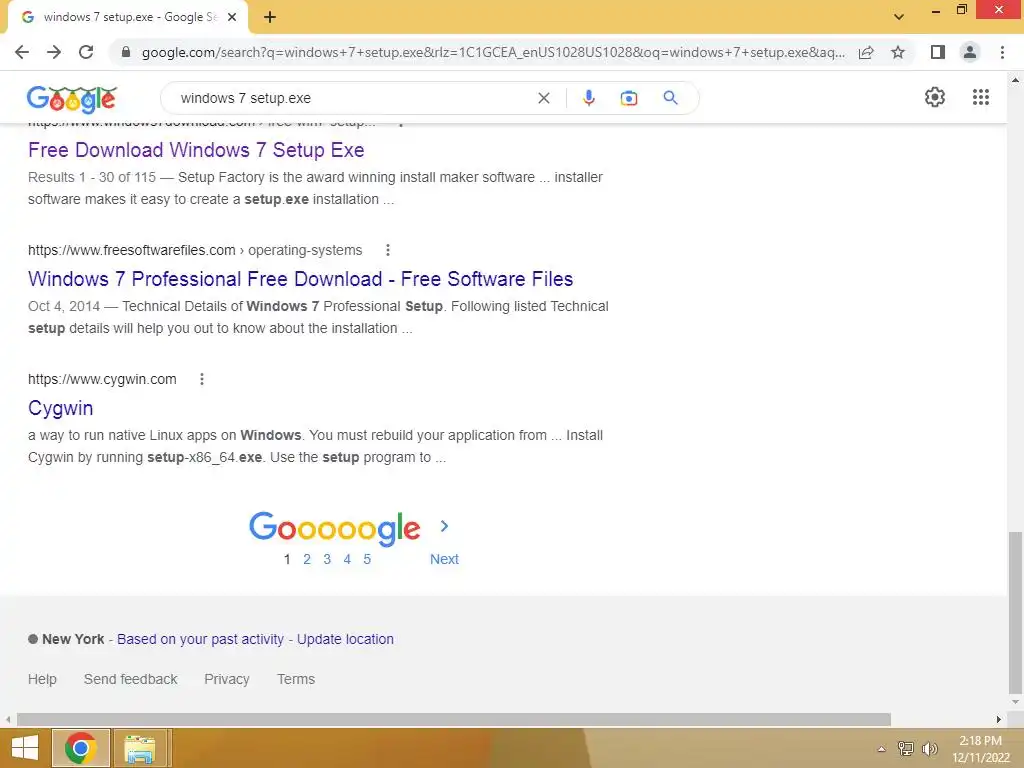Click the Next results link
The image size is (1024, 768).
click(444, 560)
